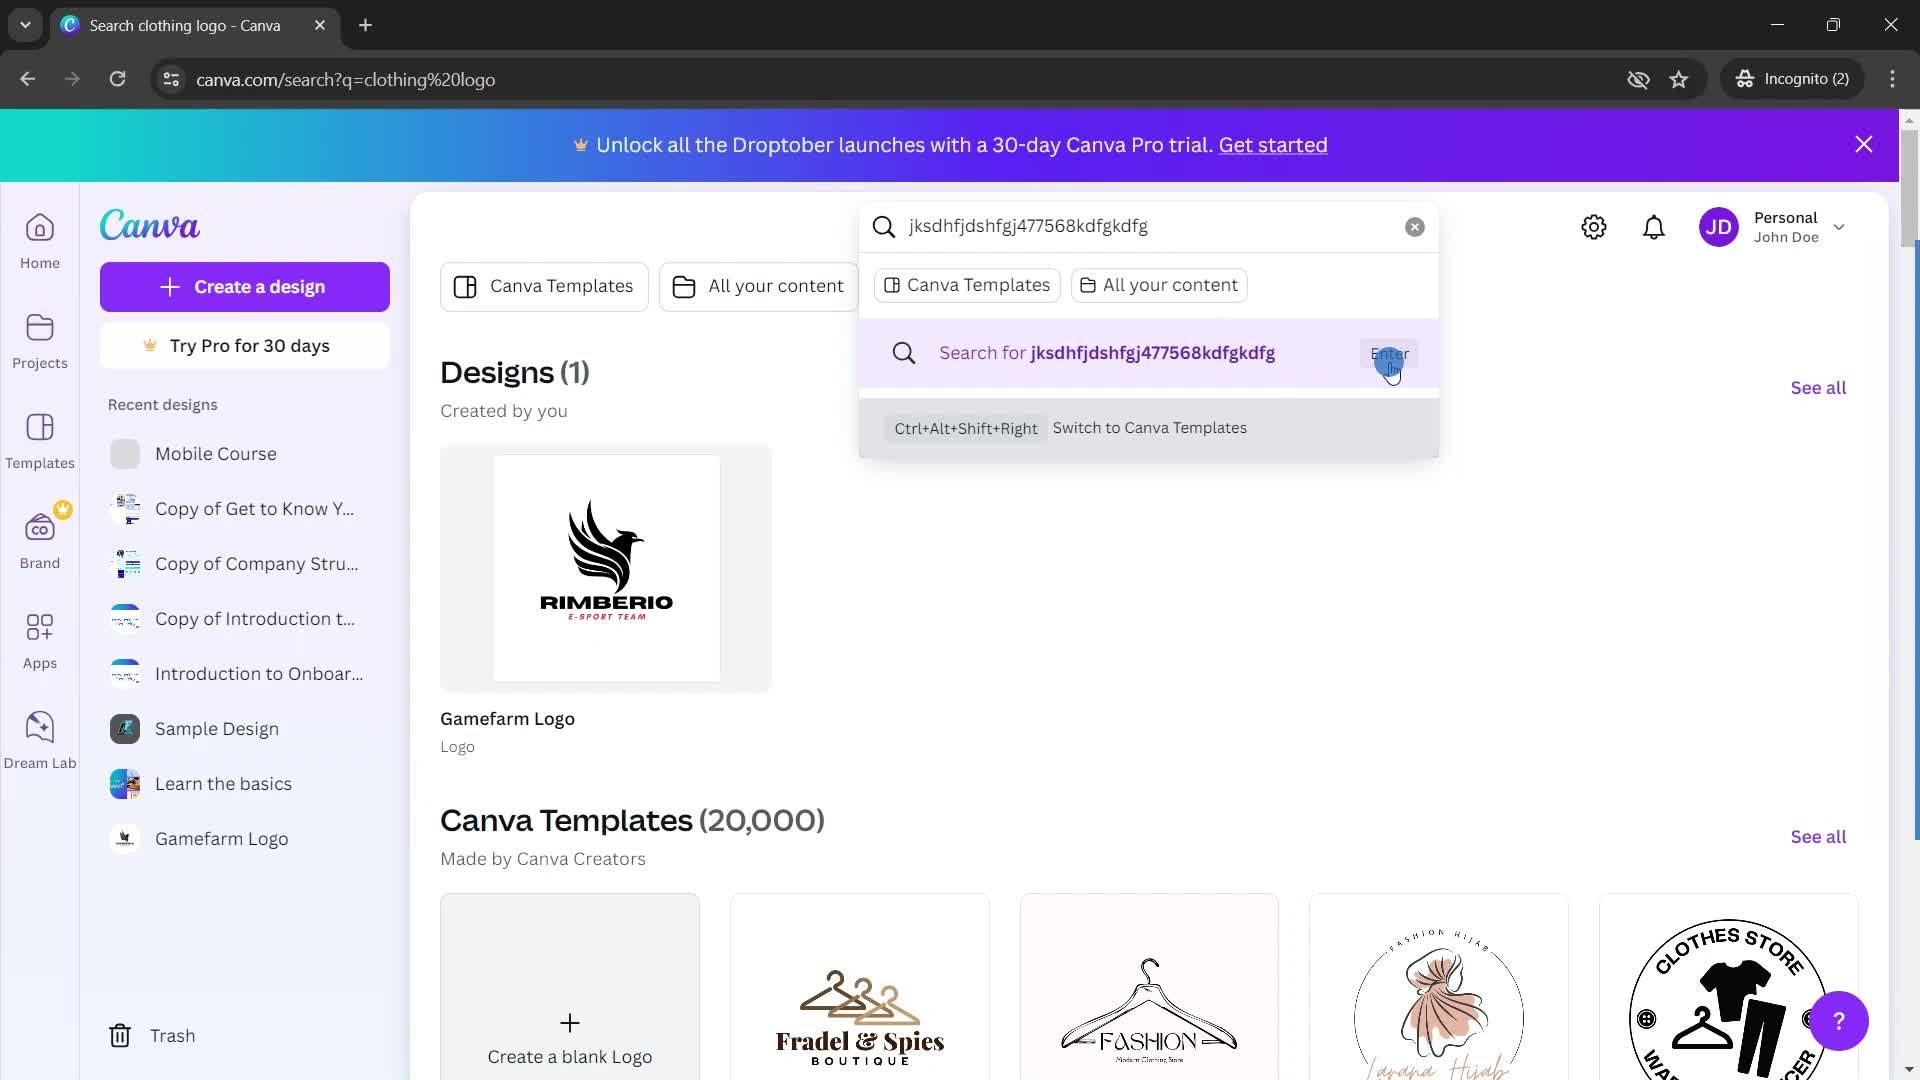
Task: Select Canva Templates search tab
Action: 967,284
